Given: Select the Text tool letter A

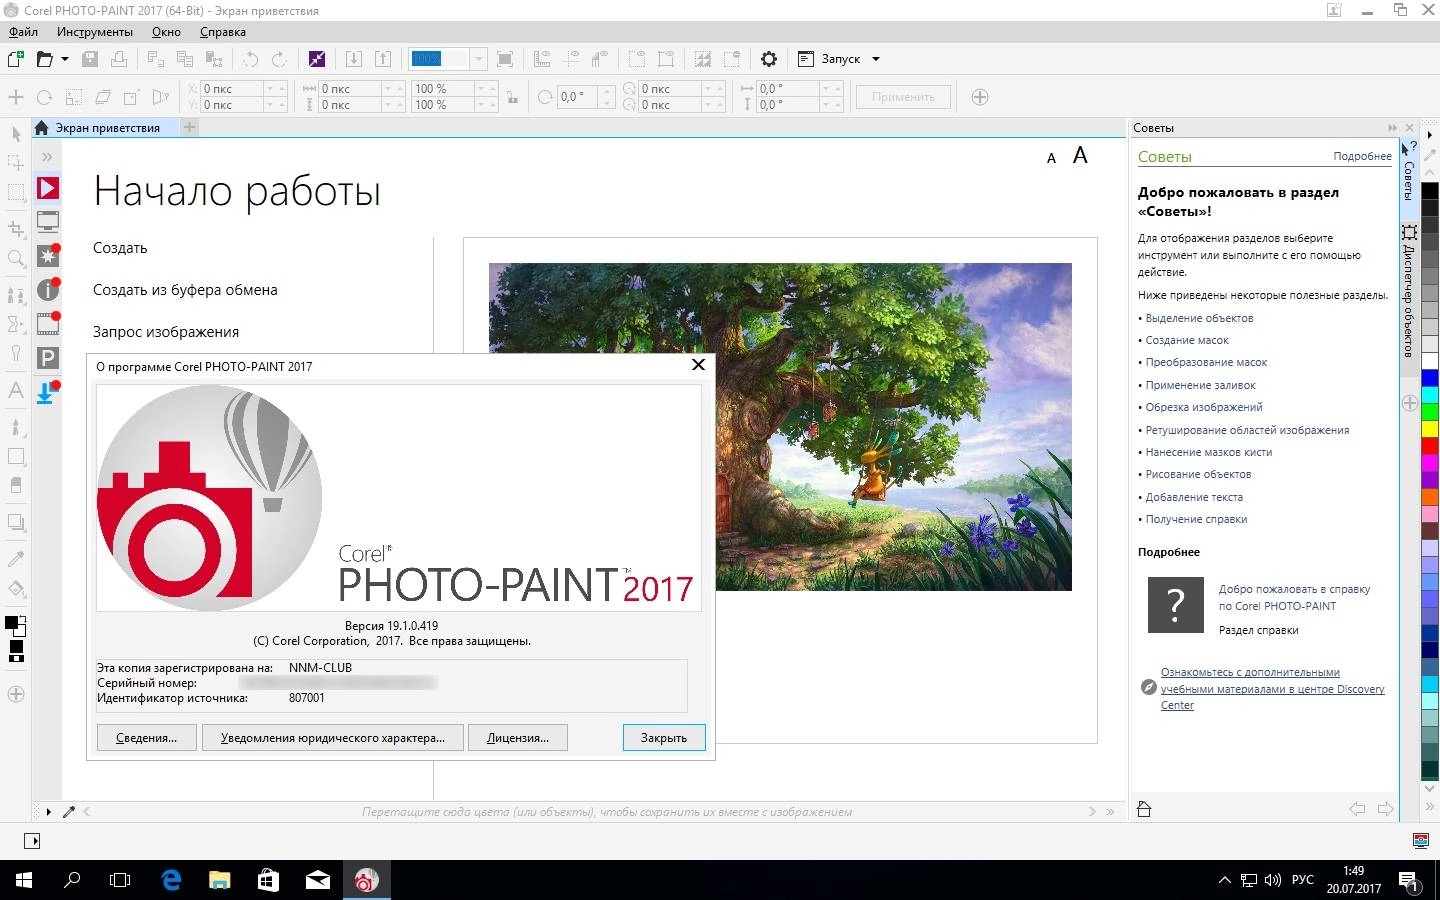Looking at the screenshot, I should [x=16, y=391].
